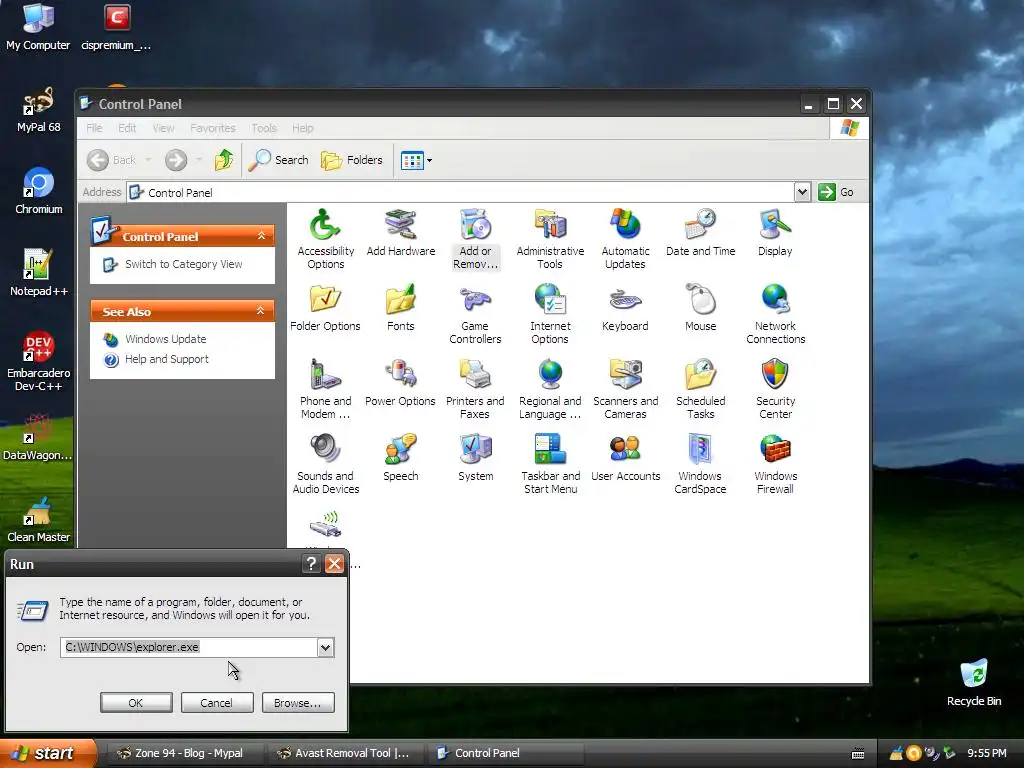
Task: Click OK in the Run dialog
Action: (136, 703)
